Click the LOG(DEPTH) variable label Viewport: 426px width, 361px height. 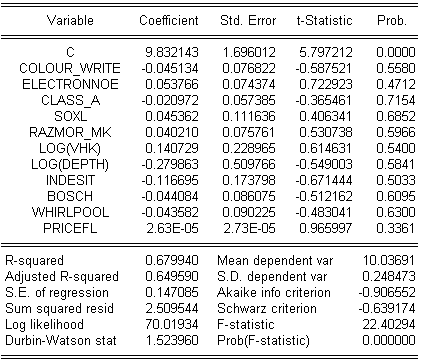[x=70, y=164]
